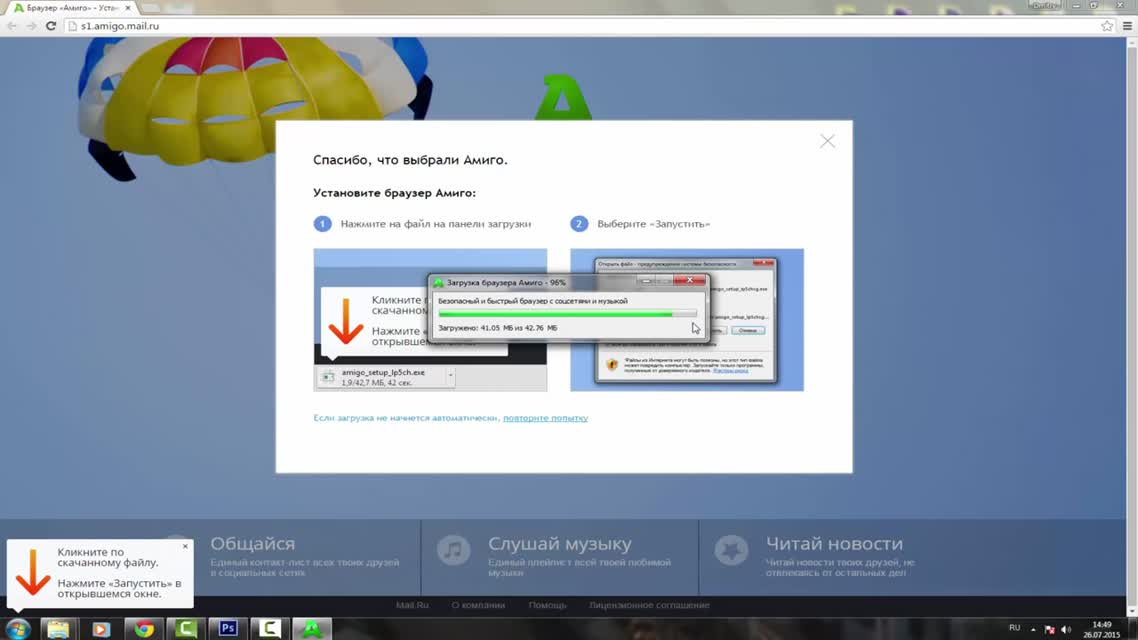
Task: Open Photoshop from the taskbar
Action: pos(228,629)
